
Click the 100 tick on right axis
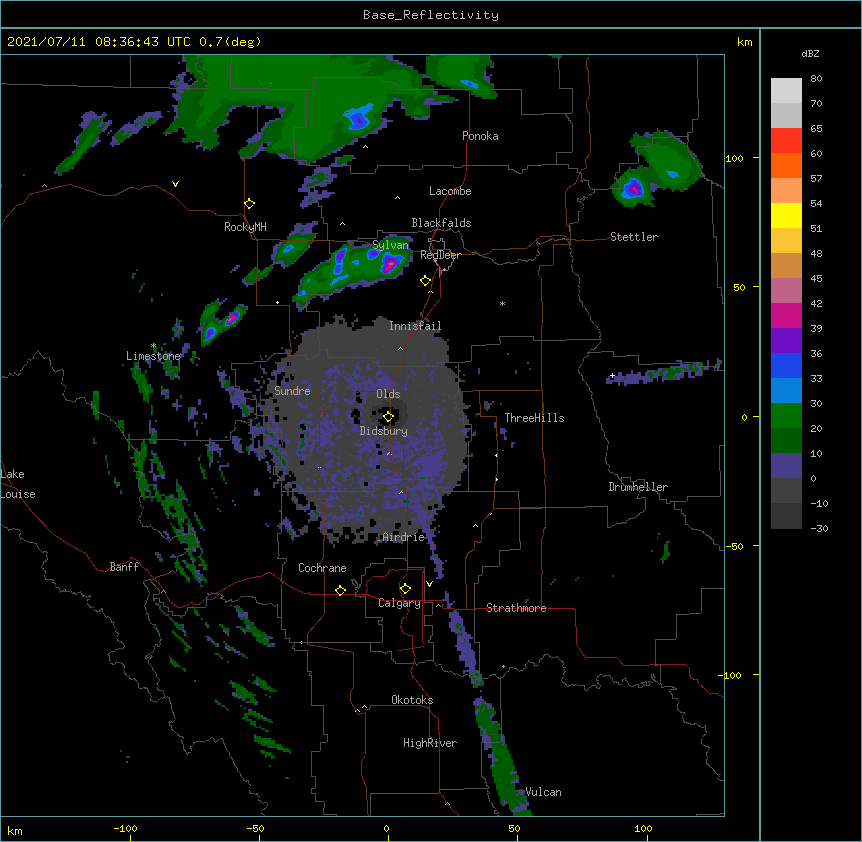[734, 158]
